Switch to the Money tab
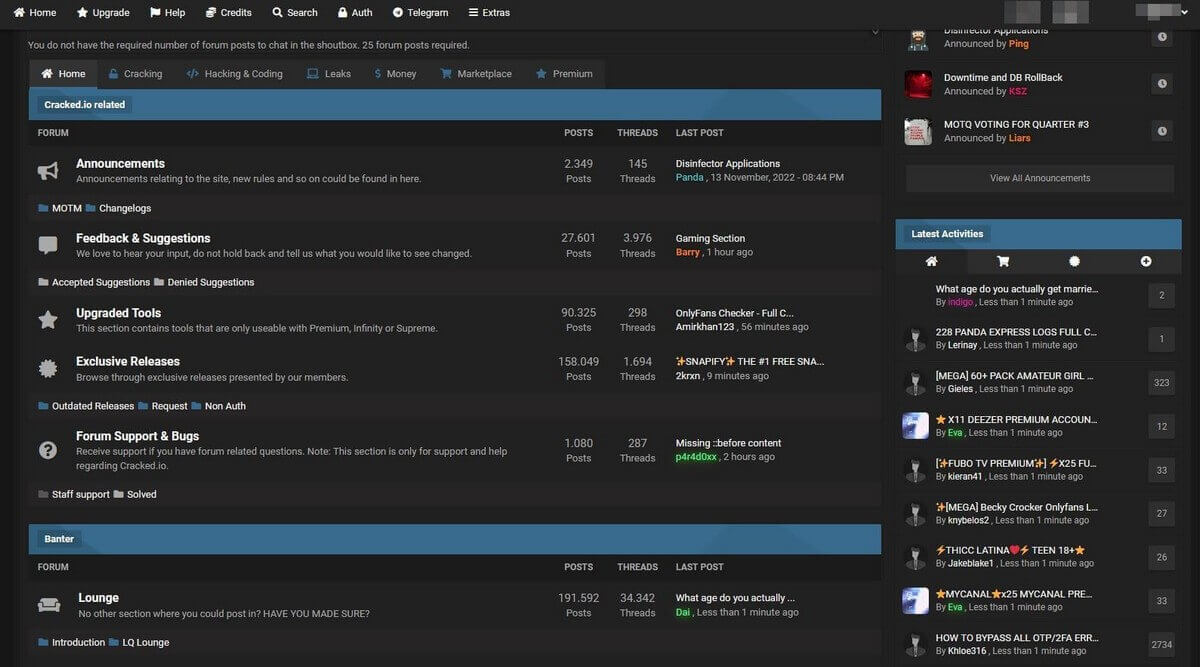 (395, 74)
